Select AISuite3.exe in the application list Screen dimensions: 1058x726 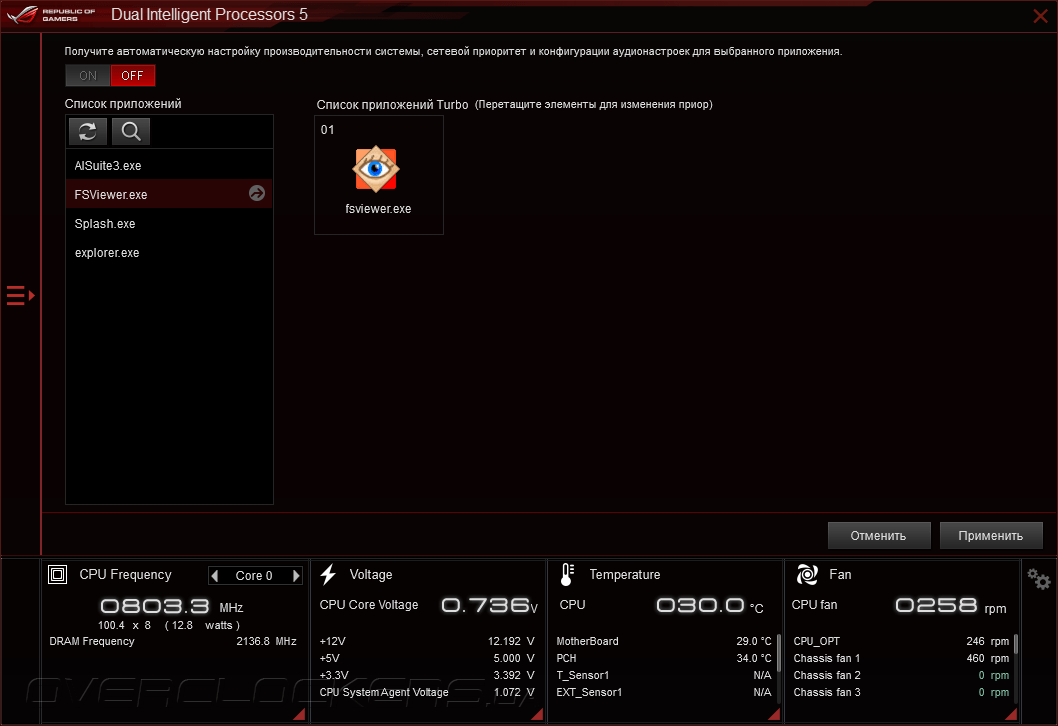169,165
